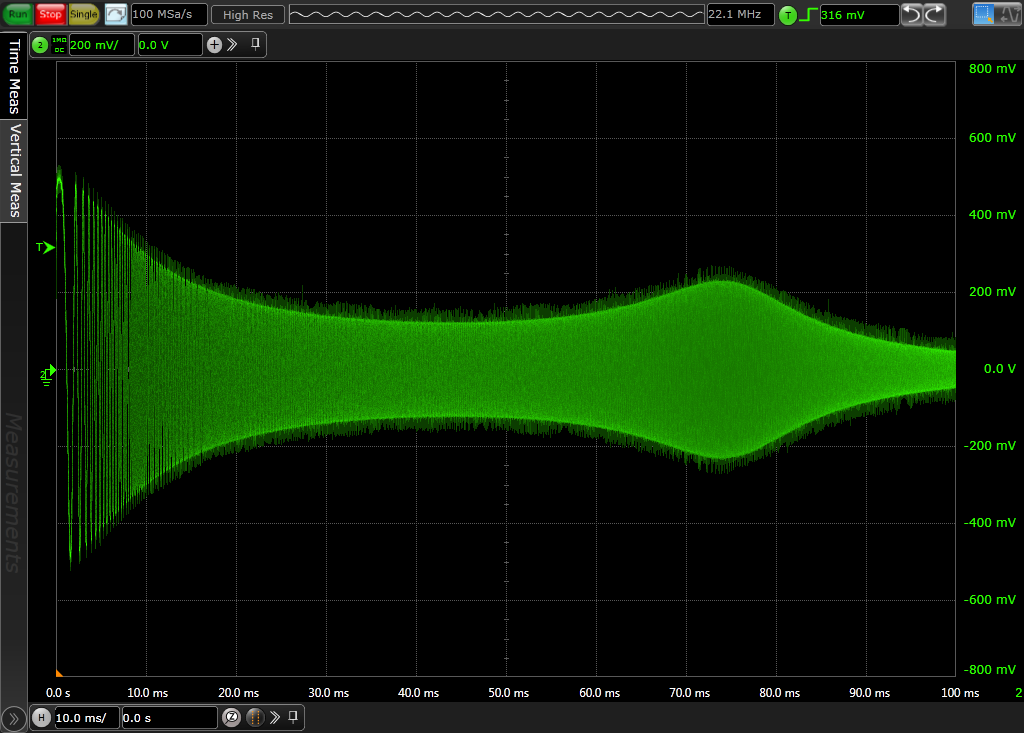Toggle channel 2 on or off

(40, 45)
